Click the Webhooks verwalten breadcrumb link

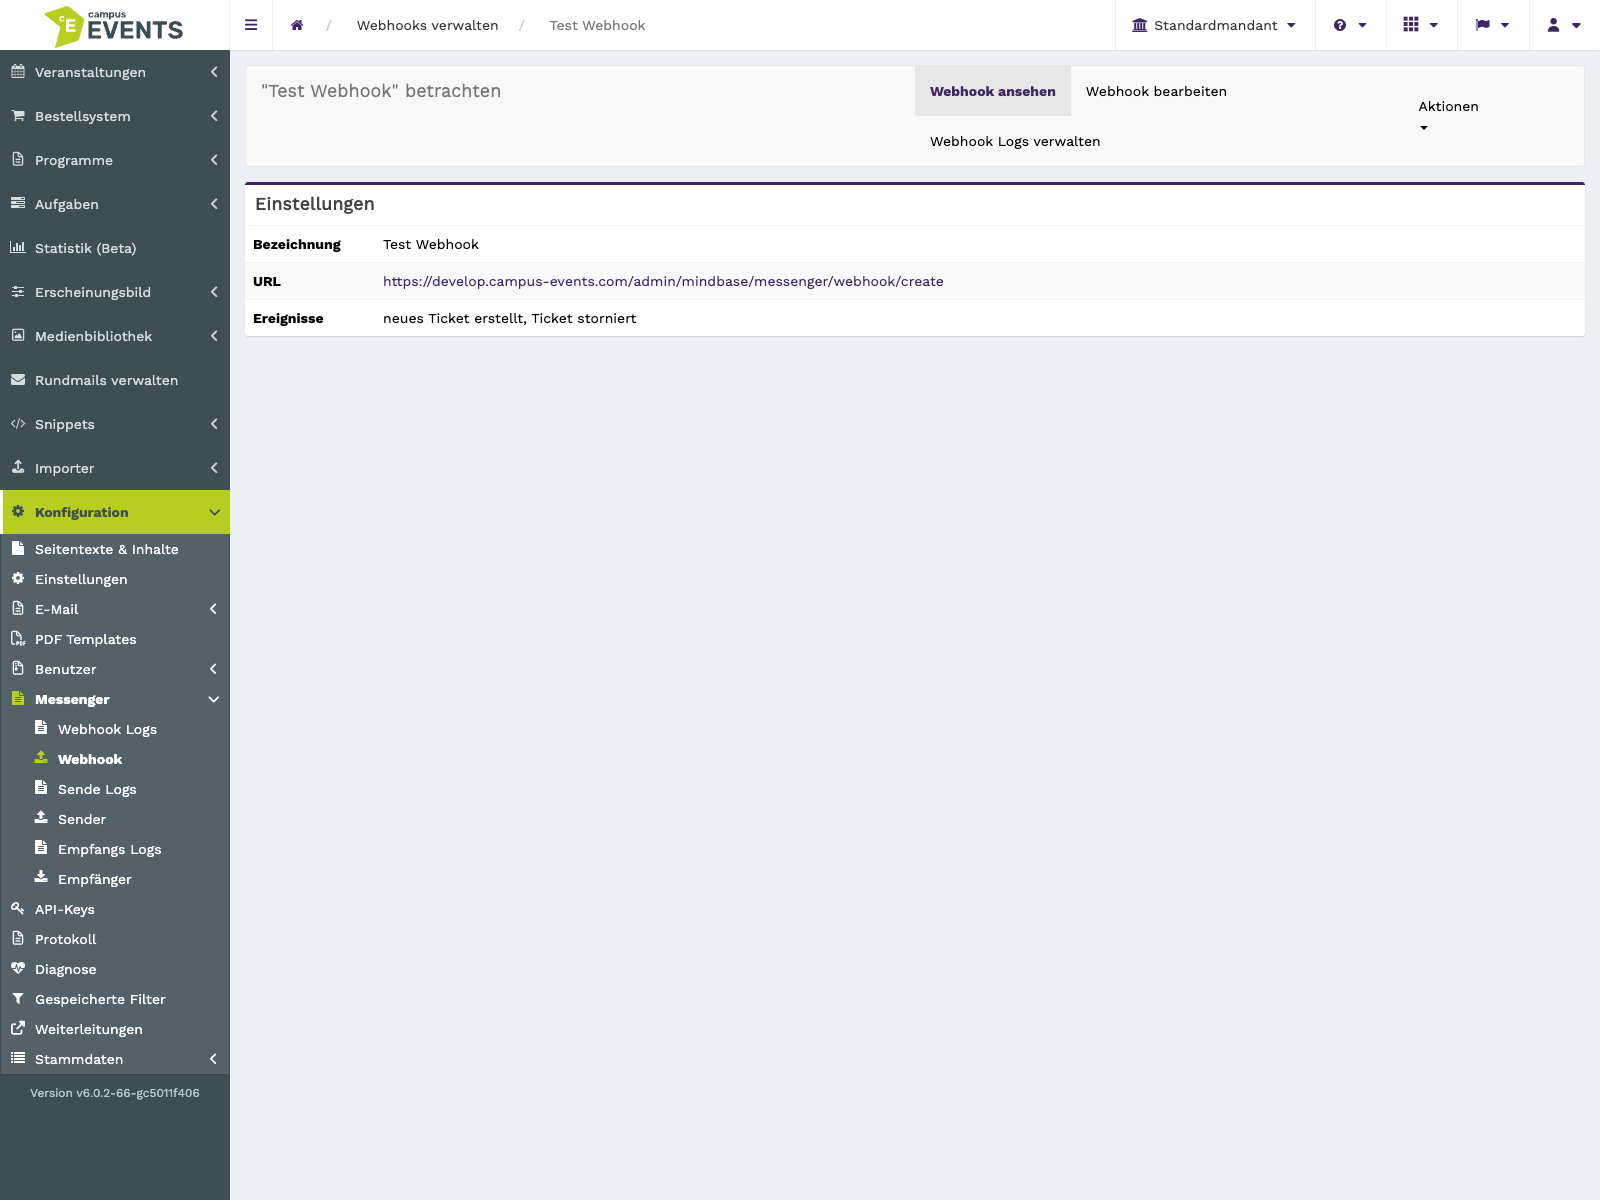pos(427,25)
